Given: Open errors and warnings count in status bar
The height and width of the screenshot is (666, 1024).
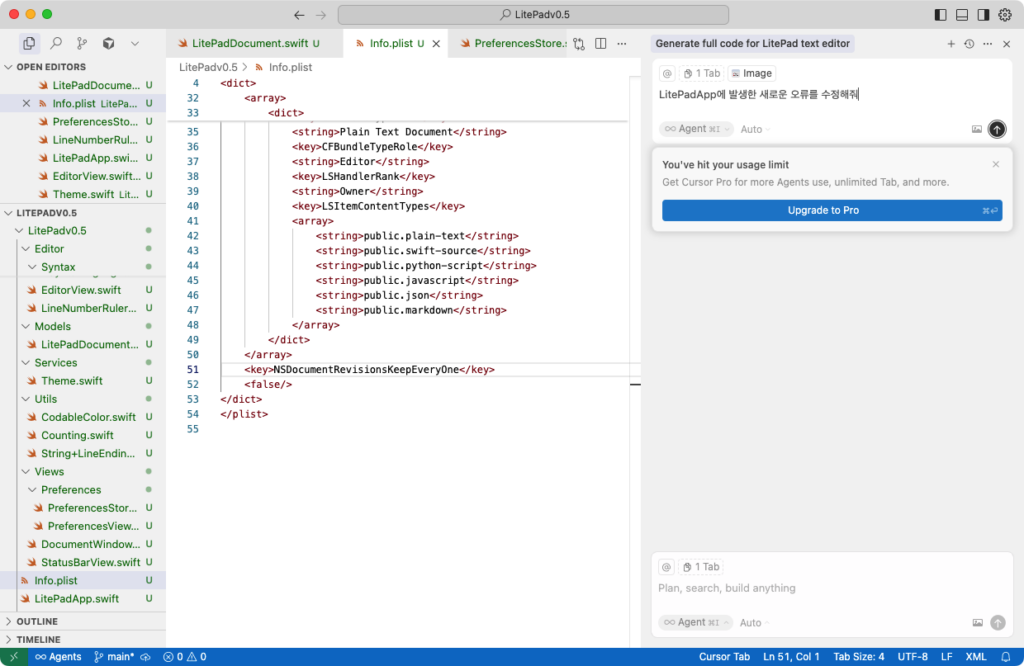Looking at the screenshot, I should pos(185,657).
